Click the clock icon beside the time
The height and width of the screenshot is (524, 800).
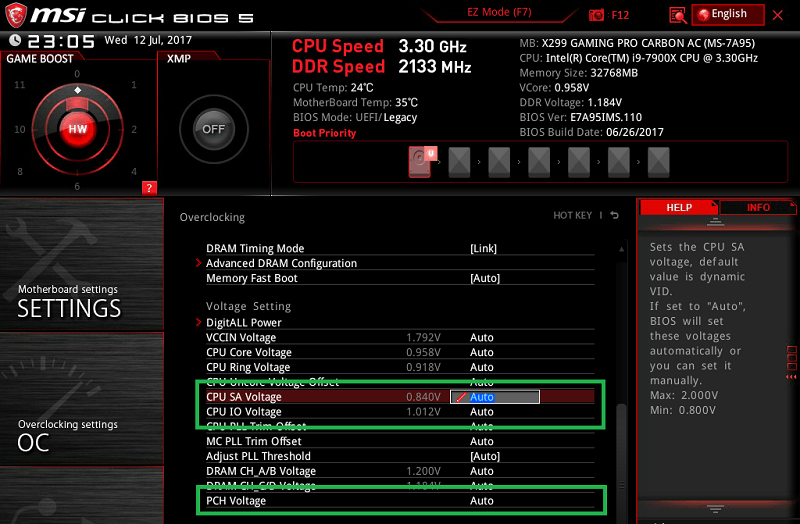(x=15, y=40)
